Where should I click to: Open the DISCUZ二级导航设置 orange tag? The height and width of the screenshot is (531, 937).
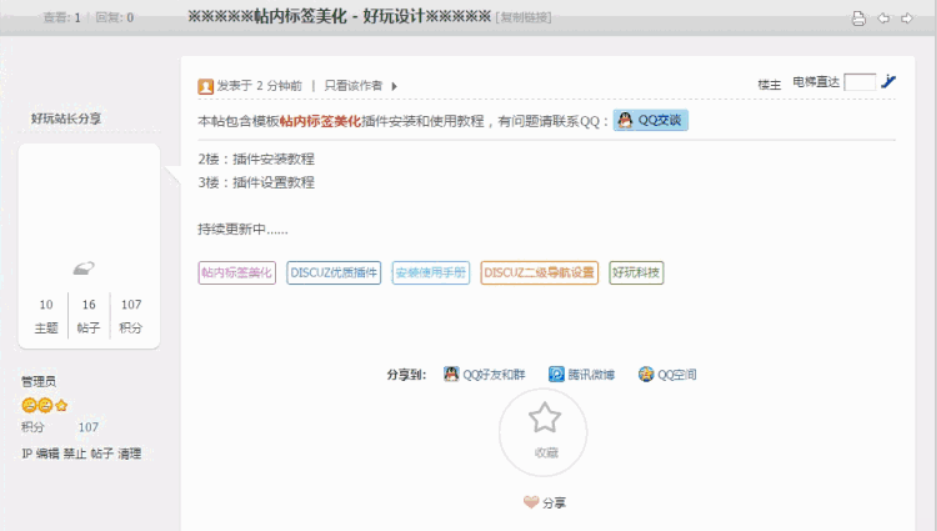pos(539,273)
